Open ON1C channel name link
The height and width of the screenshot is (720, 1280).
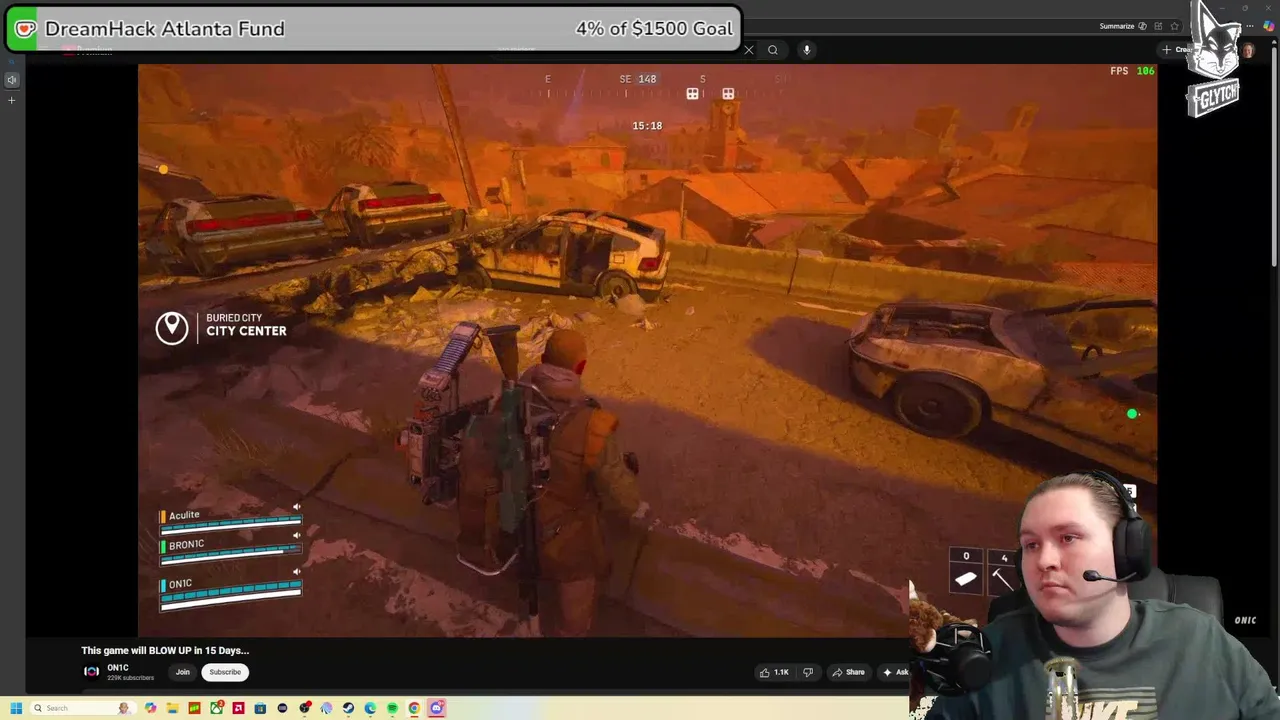pos(118,668)
